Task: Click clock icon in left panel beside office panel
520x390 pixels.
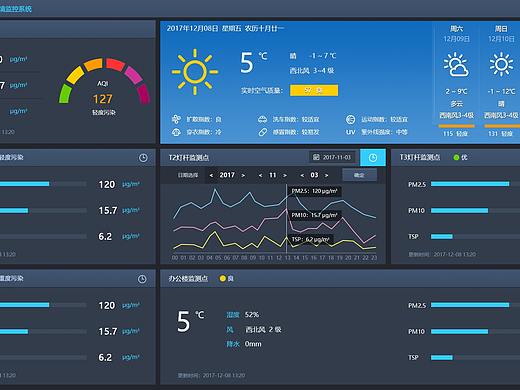Action: tap(142, 279)
